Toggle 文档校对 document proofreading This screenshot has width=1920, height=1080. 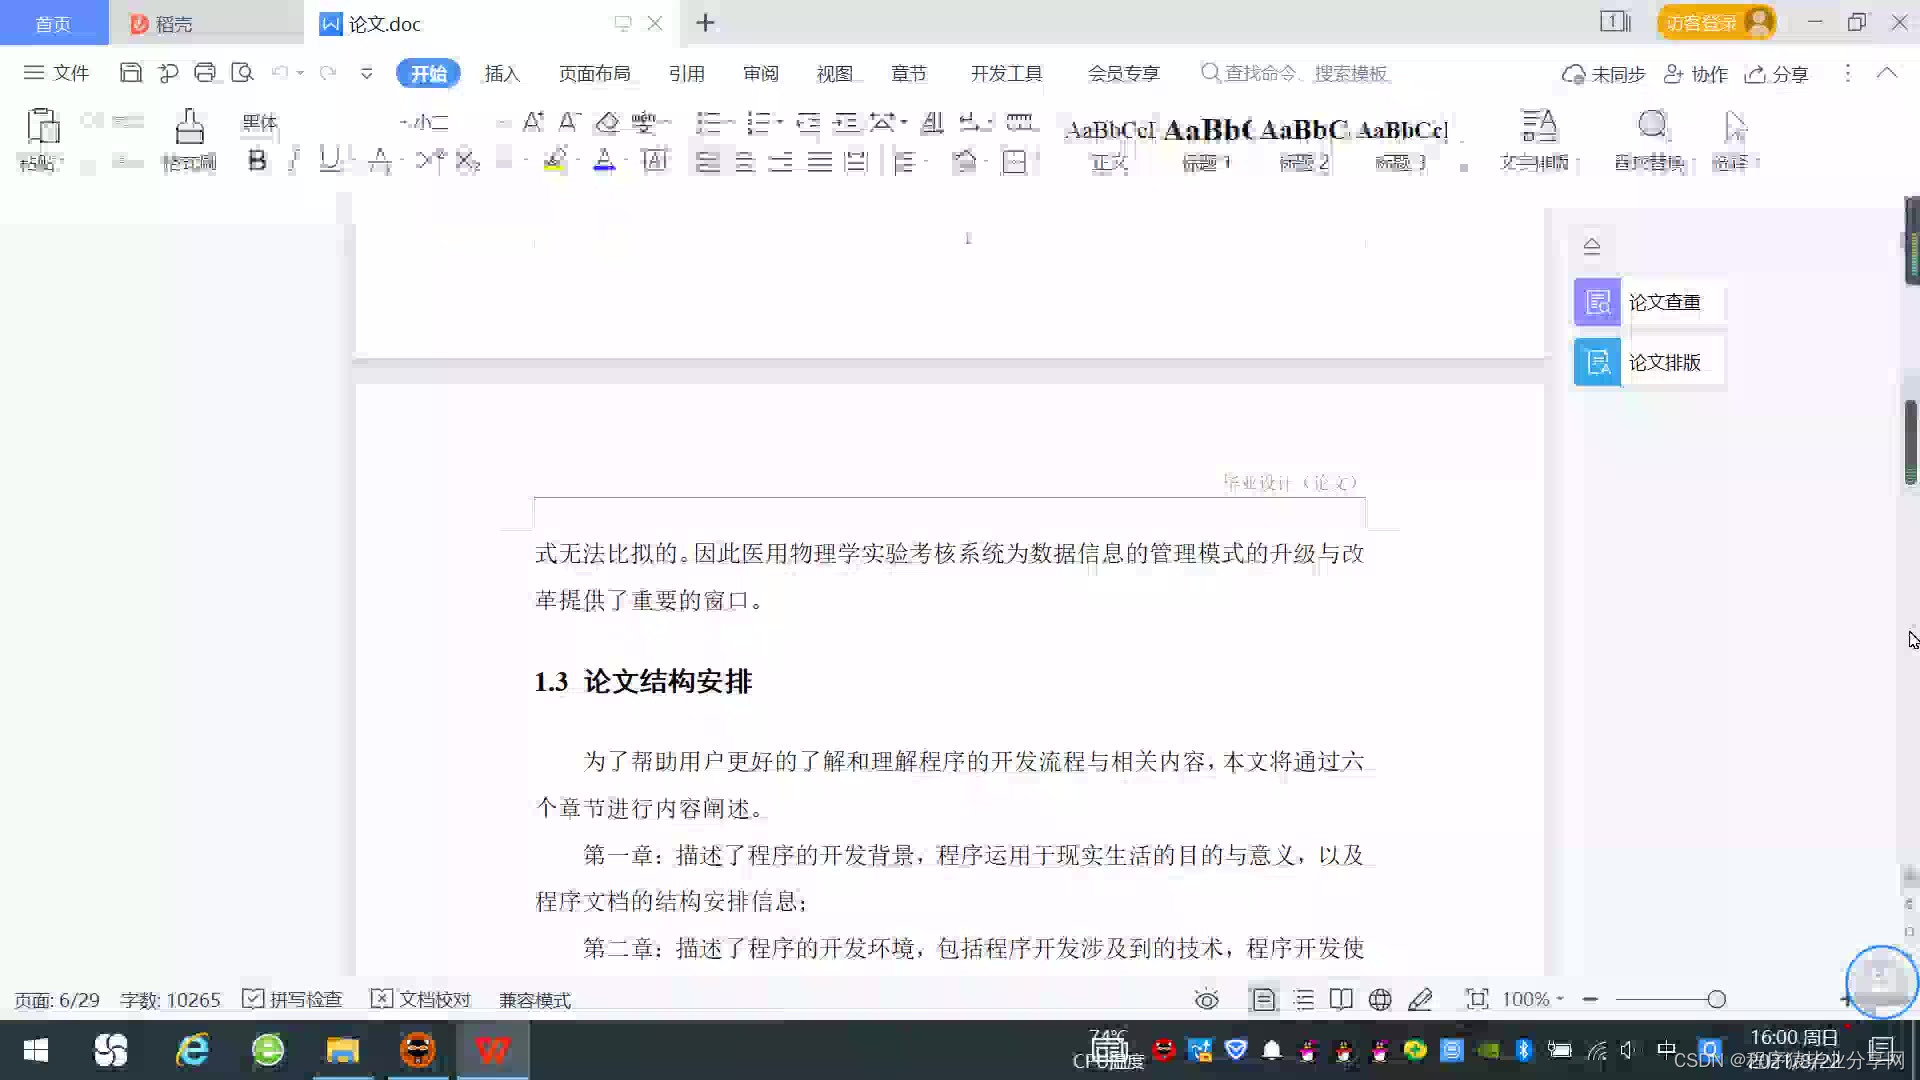[422, 1000]
